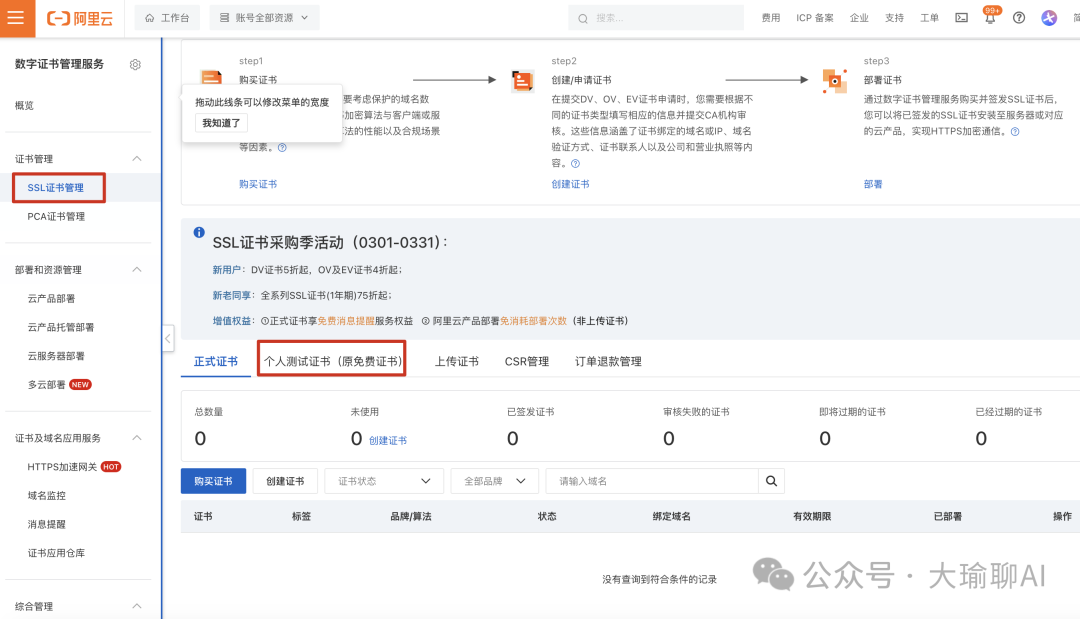The image size is (1080, 619).
Task: Focus the 请输入域名 input field
Action: tap(652, 481)
